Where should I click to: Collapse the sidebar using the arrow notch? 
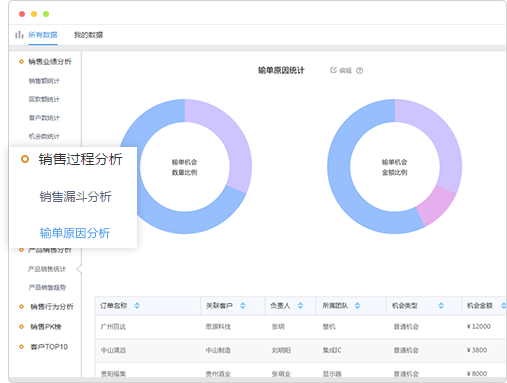coord(79,269)
